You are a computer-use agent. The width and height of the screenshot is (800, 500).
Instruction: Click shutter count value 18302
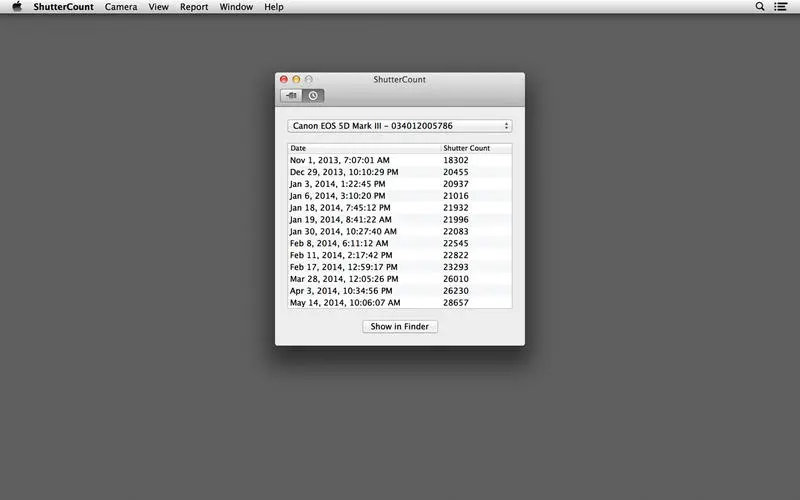click(456, 160)
